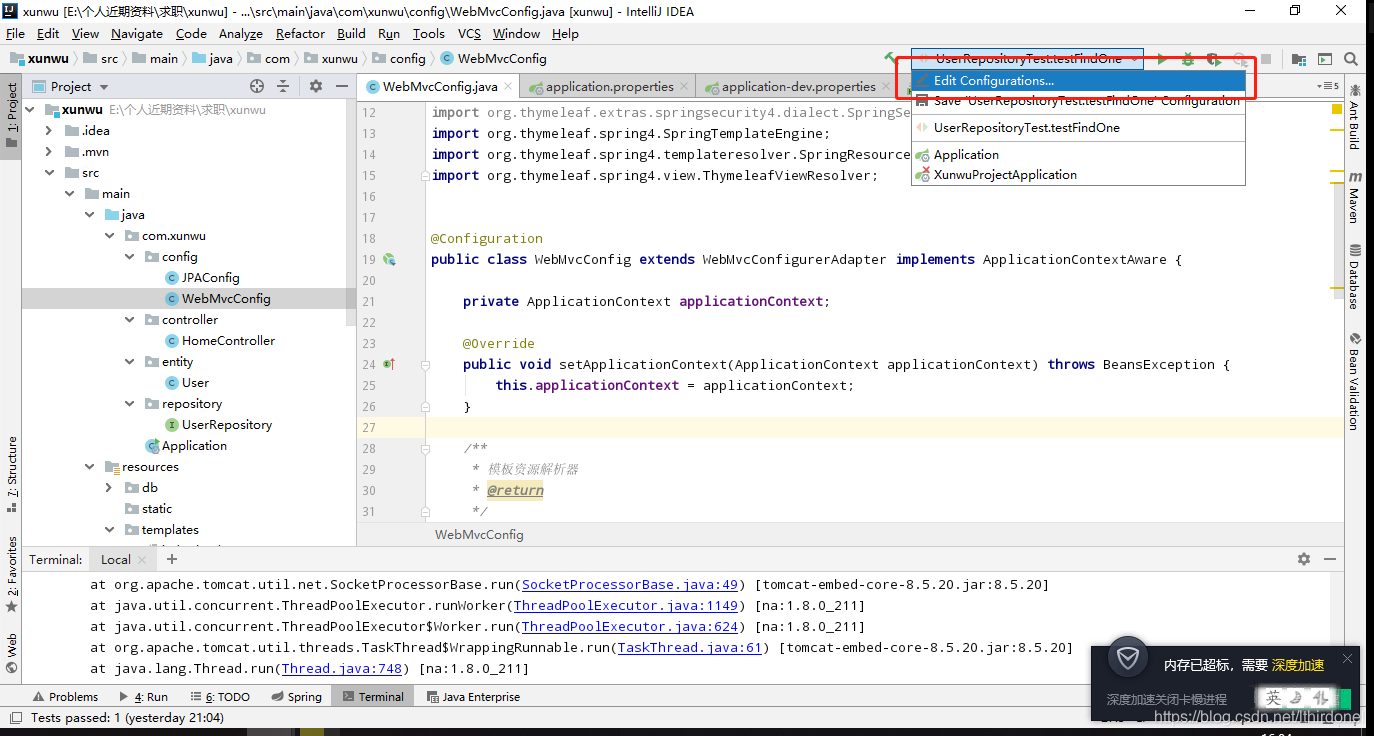Select Edit Configurations... menu entry
This screenshot has height=736, width=1374.
(x=1078, y=81)
